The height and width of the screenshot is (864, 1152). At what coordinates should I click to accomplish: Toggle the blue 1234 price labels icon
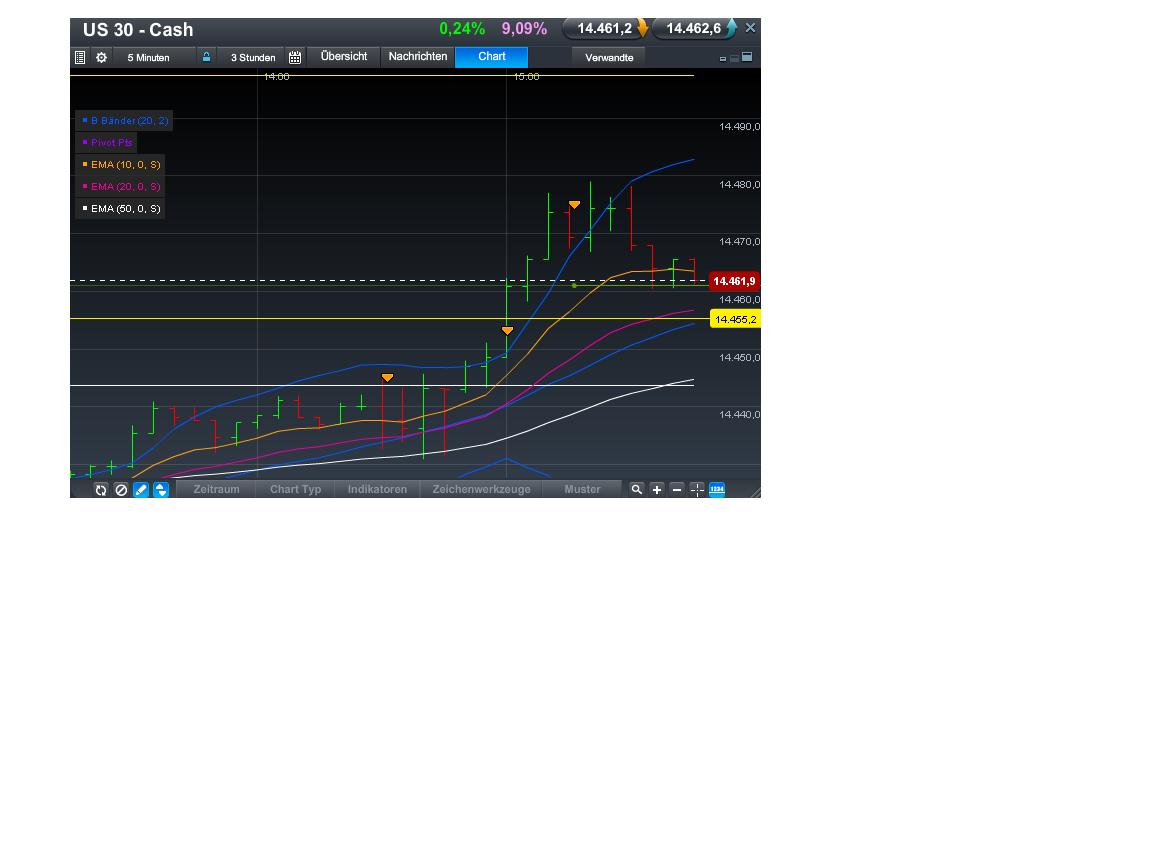[716, 489]
